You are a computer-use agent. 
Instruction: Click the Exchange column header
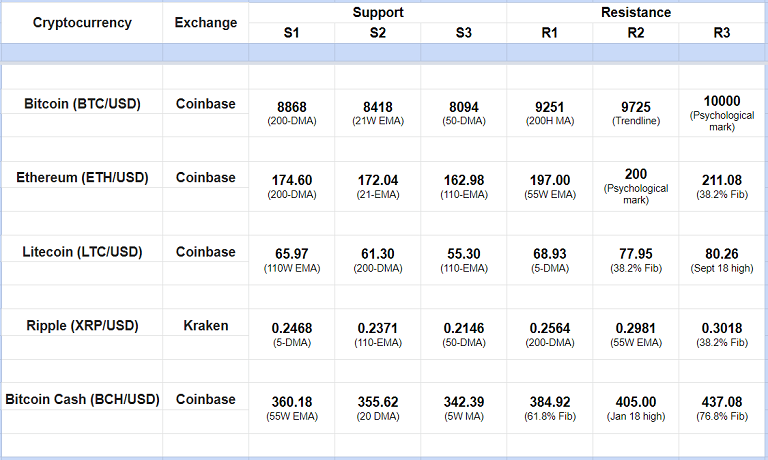tap(206, 23)
